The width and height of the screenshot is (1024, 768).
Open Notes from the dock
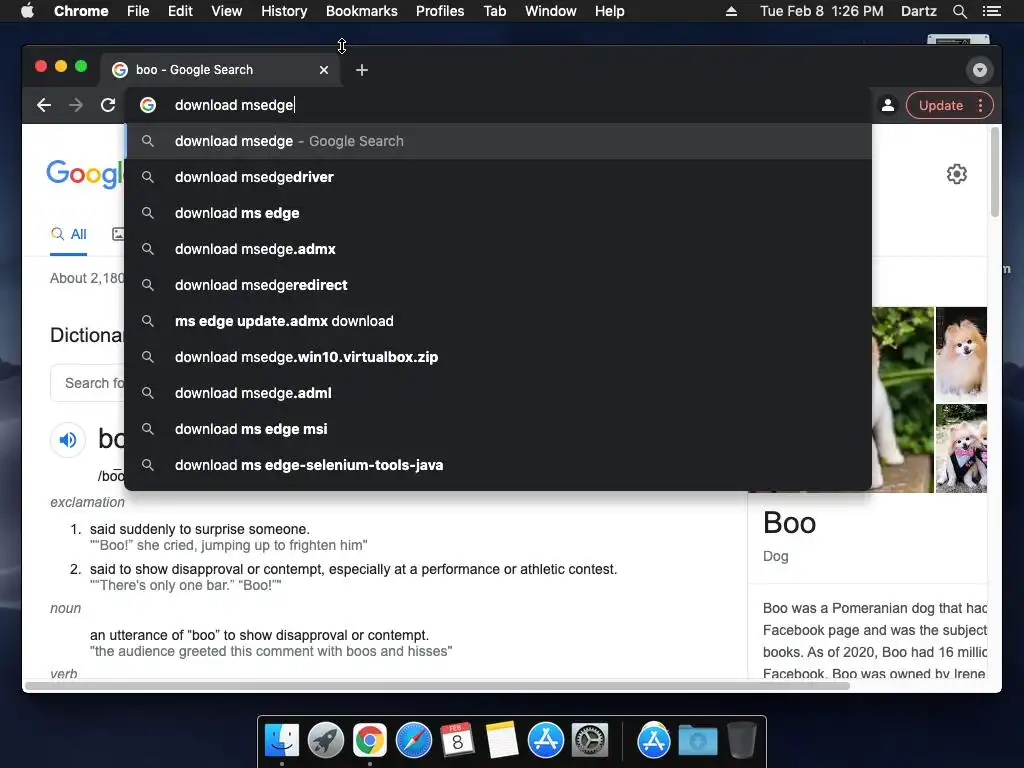(501, 741)
